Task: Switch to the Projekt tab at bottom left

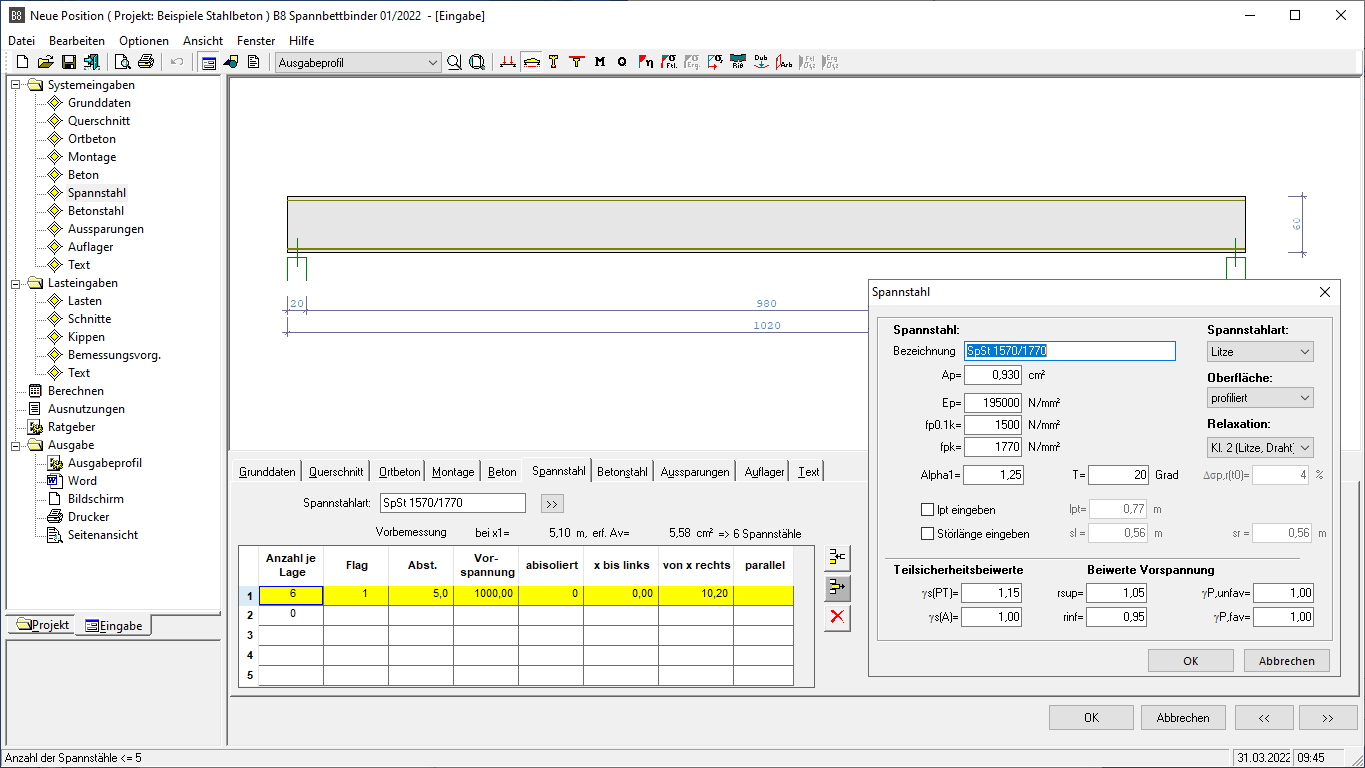Action: click(x=43, y=625)
